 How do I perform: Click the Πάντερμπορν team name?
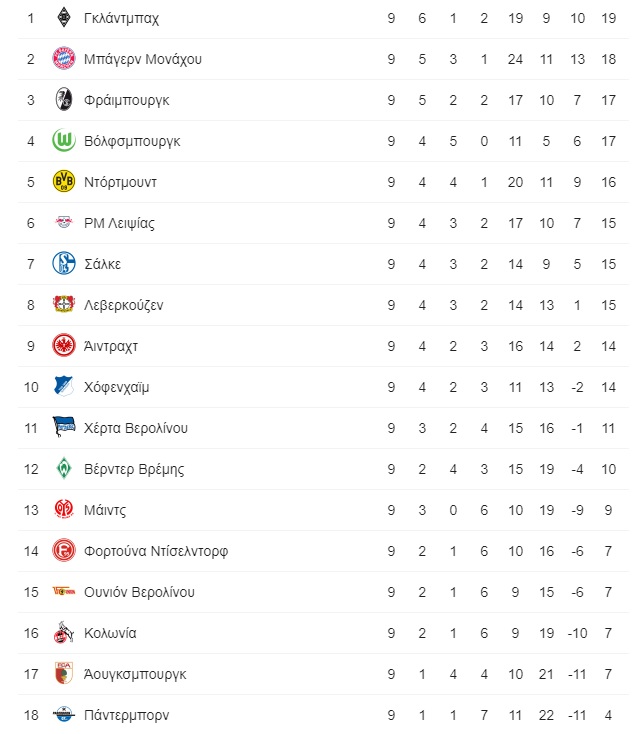pos(126,715)
